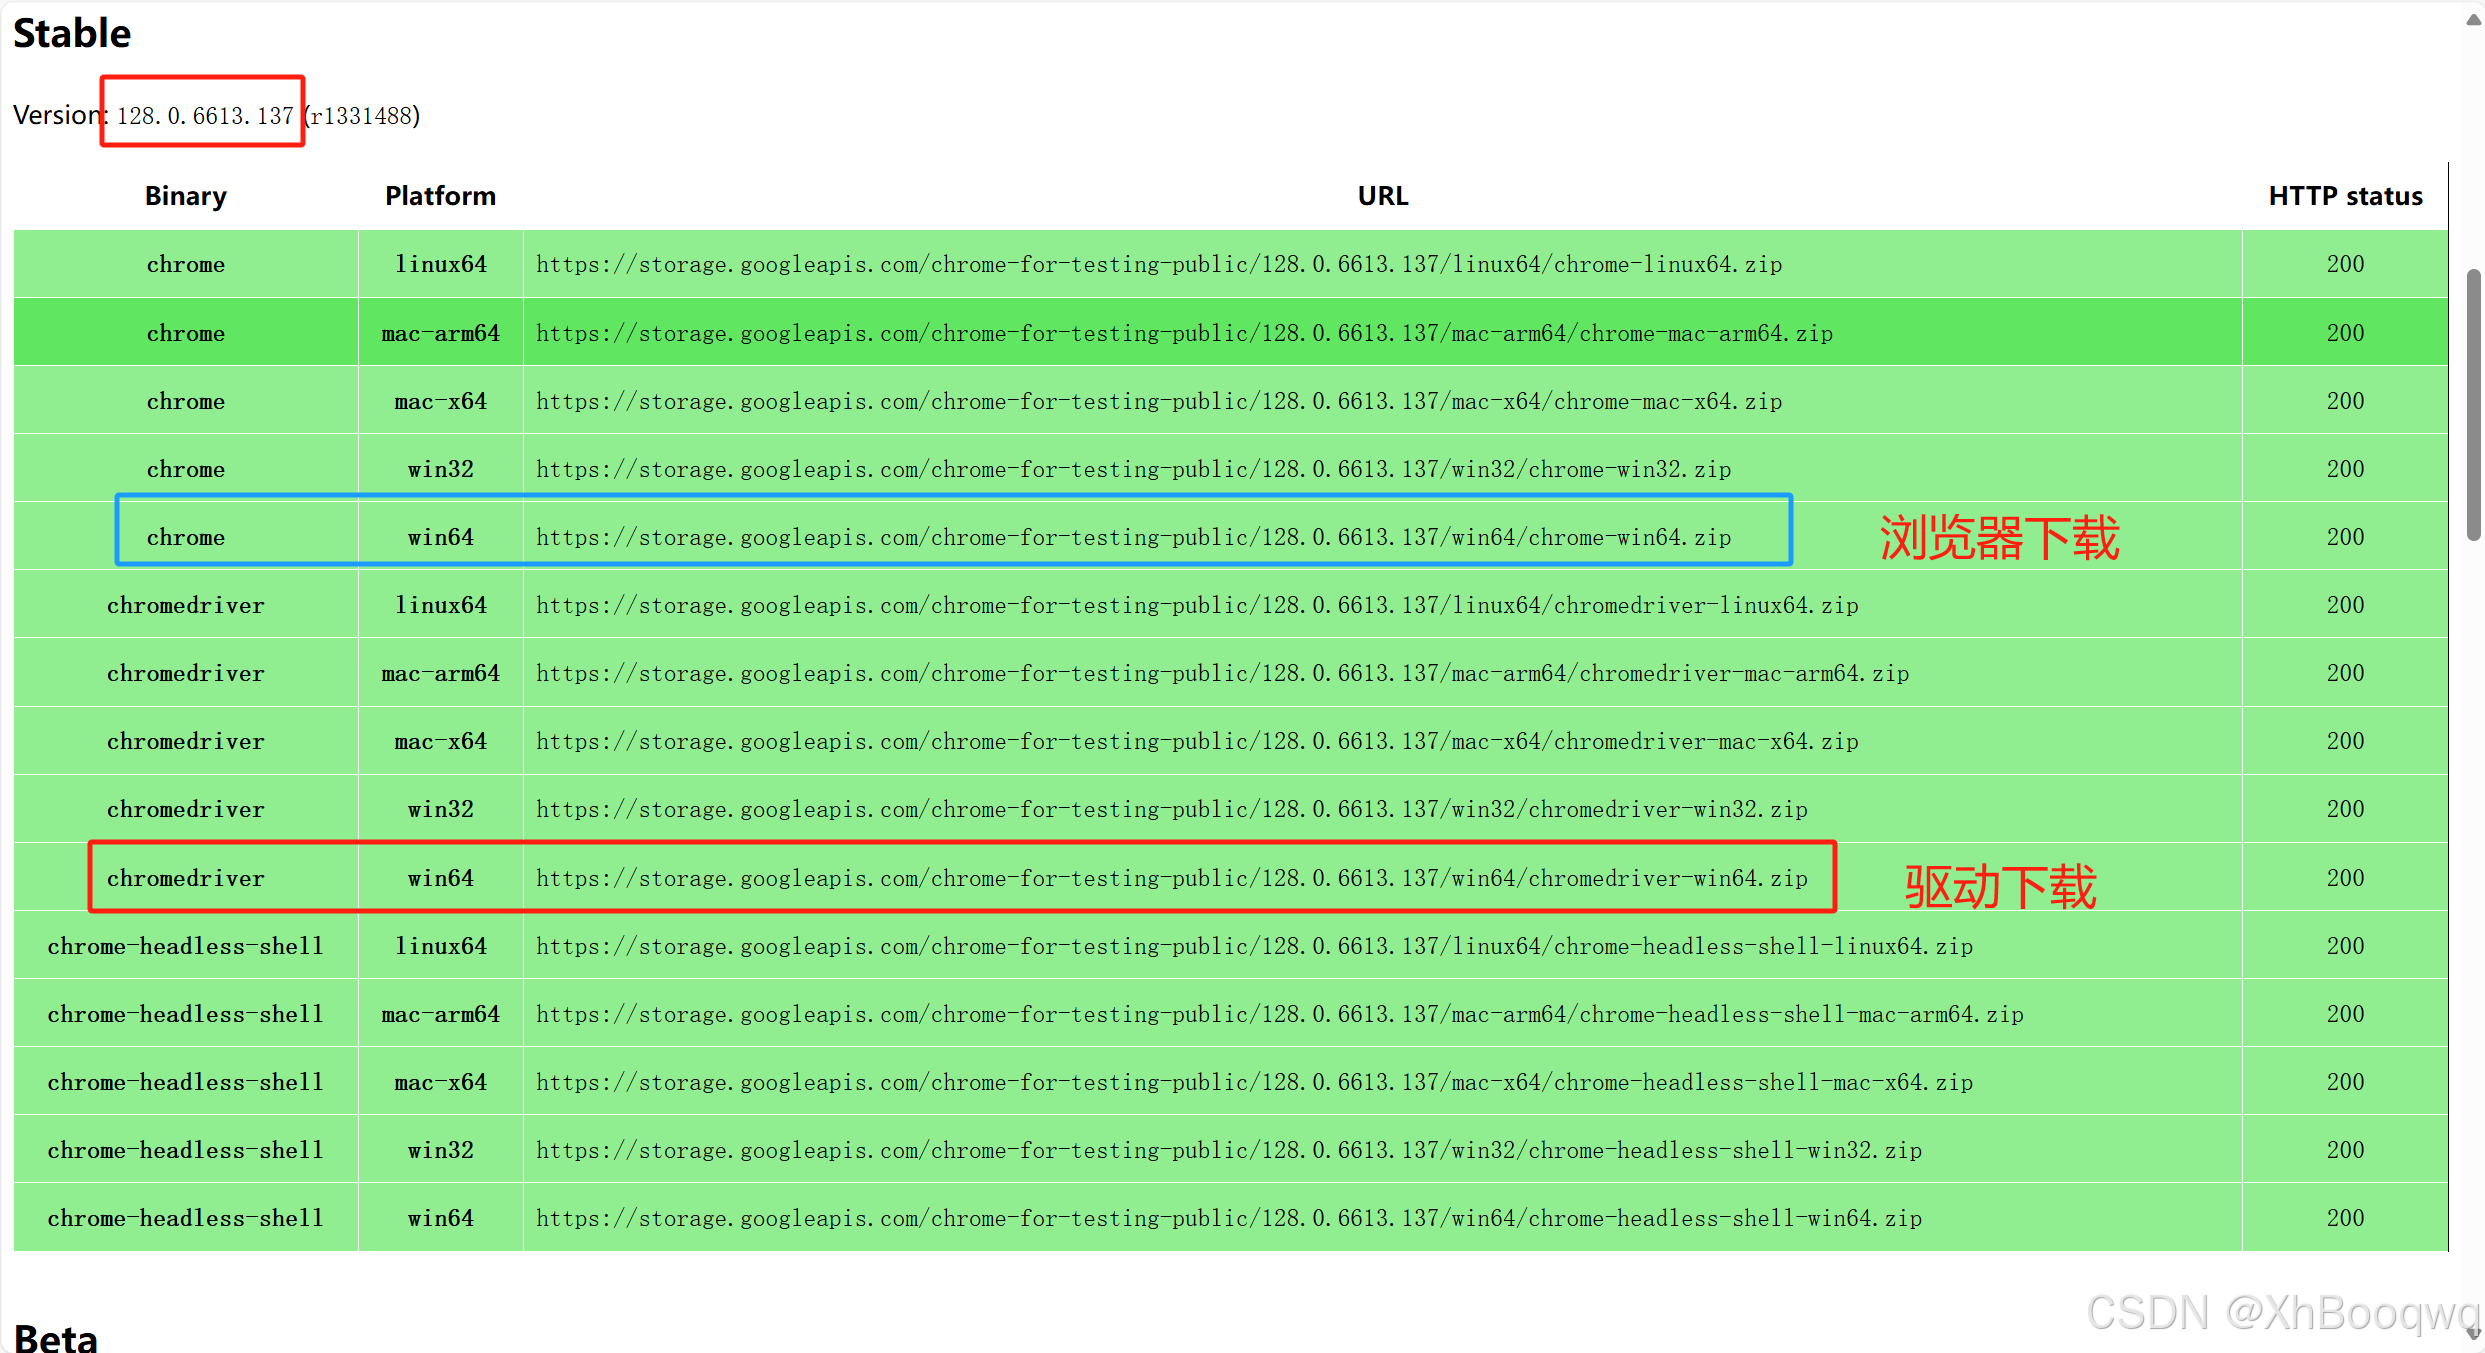The image size is (2485, 1353).
Task: Click the chrome mac-x64 zip URL
Action: [1159, 401]
